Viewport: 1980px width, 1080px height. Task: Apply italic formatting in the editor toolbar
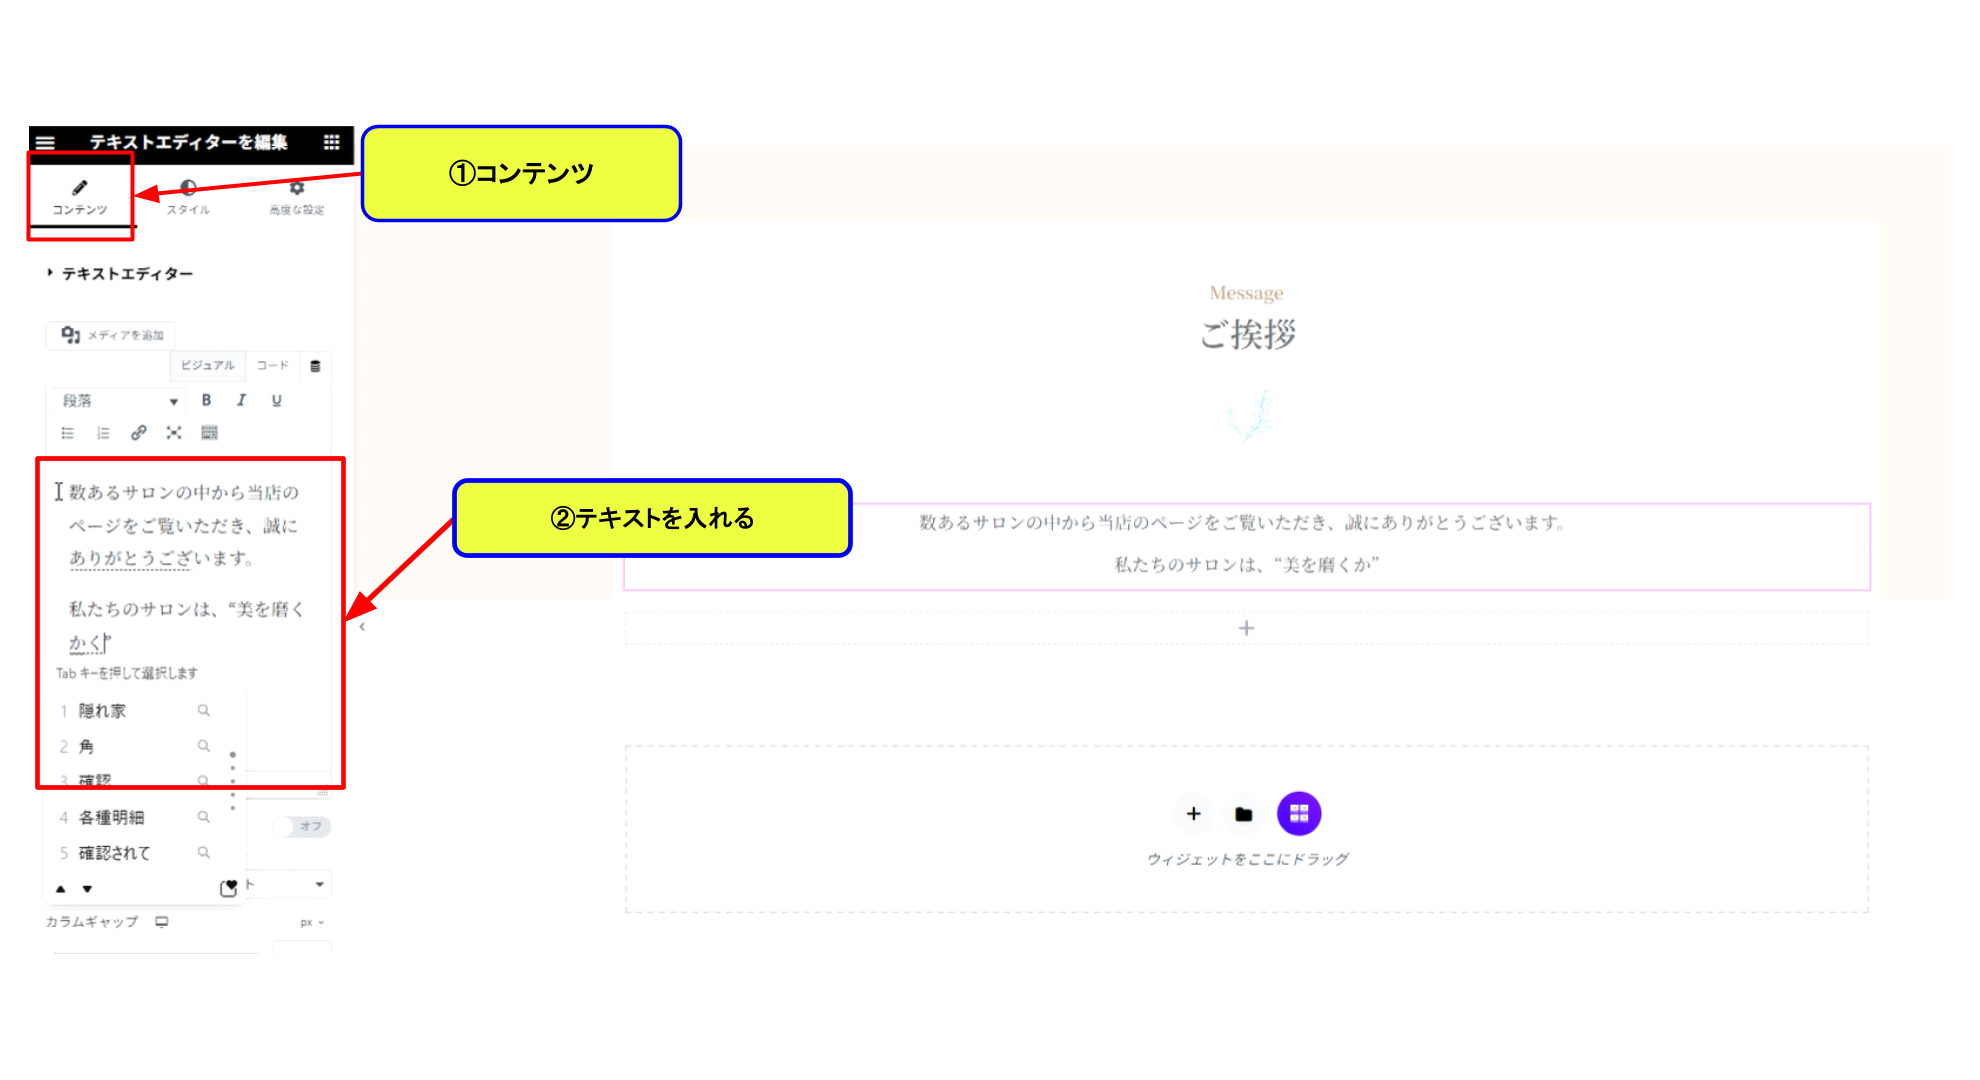click(x=241, y=400)
